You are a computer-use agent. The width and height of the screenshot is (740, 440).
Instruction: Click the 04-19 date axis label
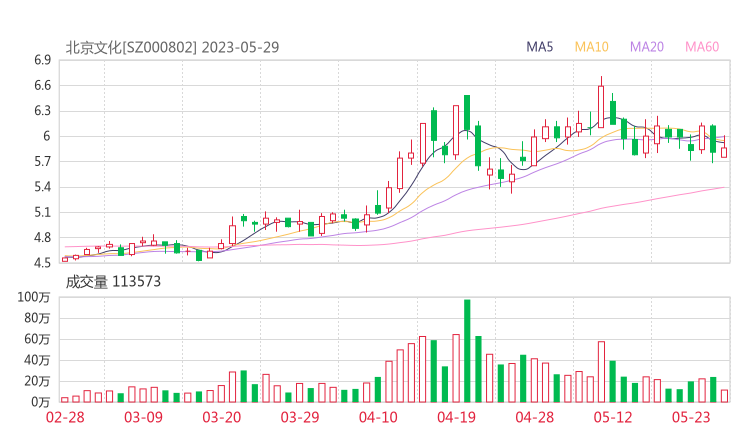[x=456, y=417]
